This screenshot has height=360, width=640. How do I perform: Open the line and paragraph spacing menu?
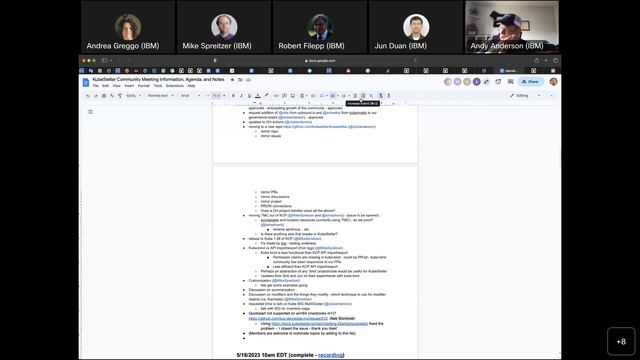pos(313,96)
